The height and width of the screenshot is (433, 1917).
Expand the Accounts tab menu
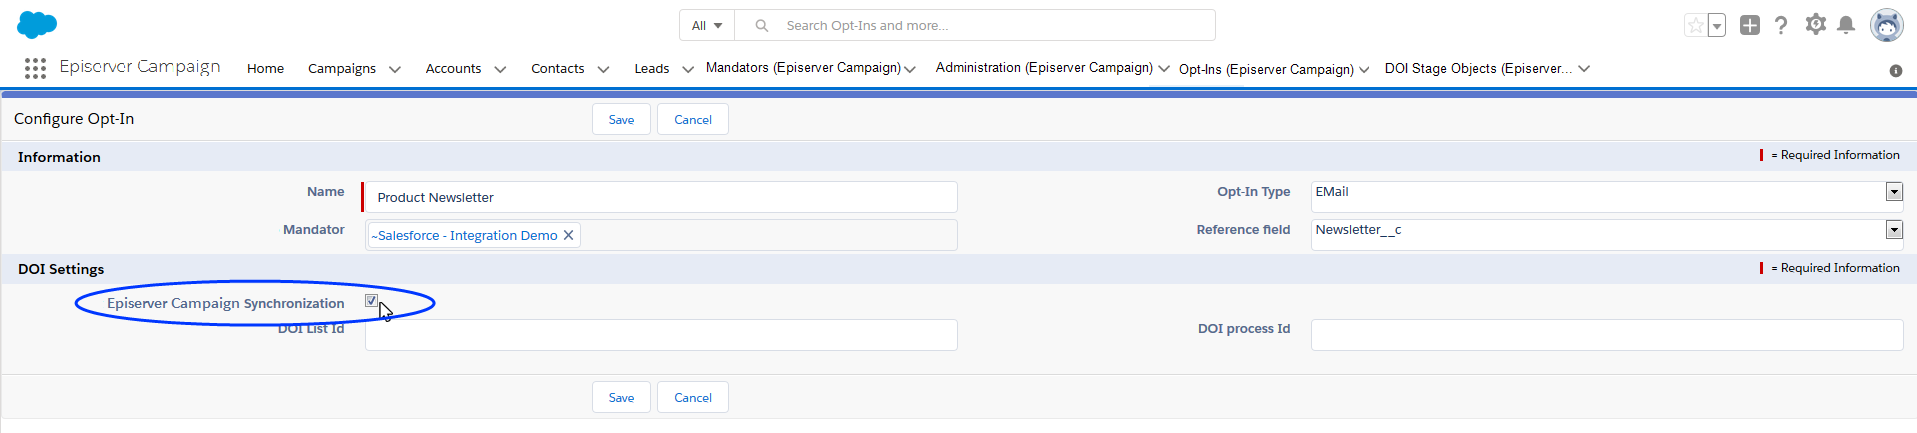500,69
